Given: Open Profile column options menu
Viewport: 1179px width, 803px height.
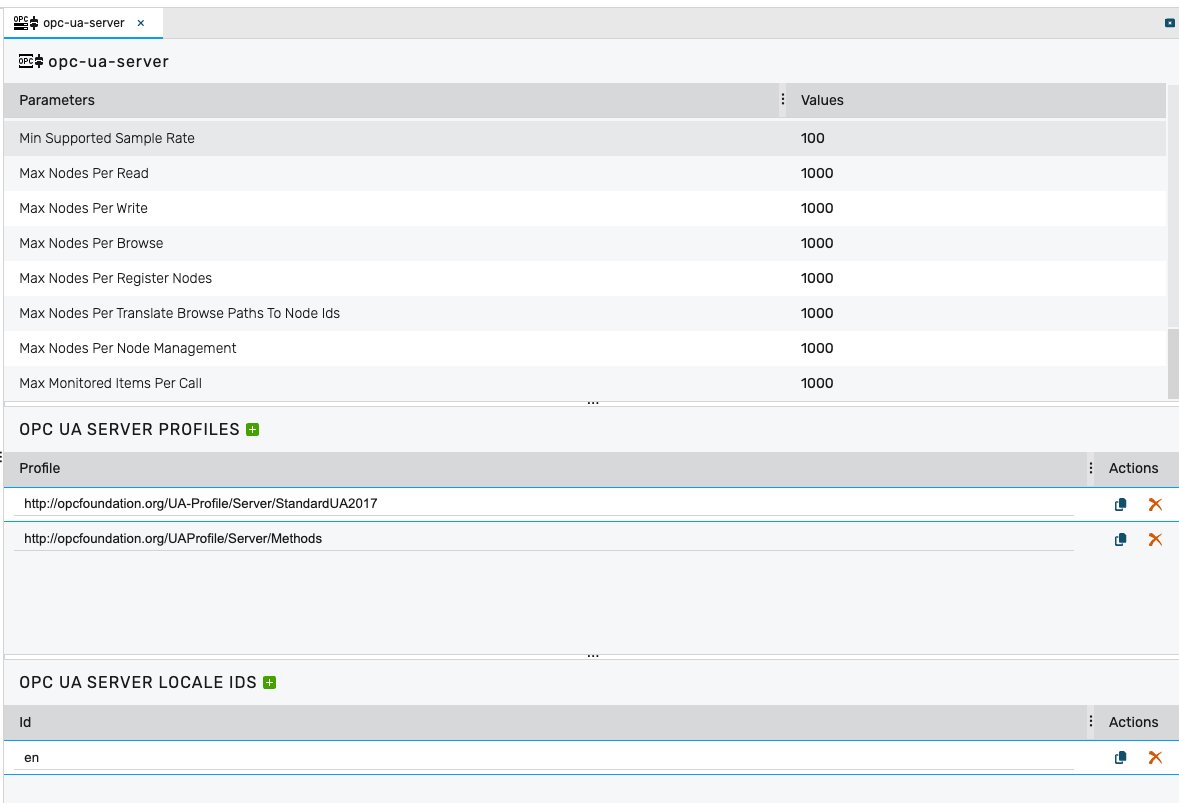Looking at the screenshot, I should click(1090, 468).
